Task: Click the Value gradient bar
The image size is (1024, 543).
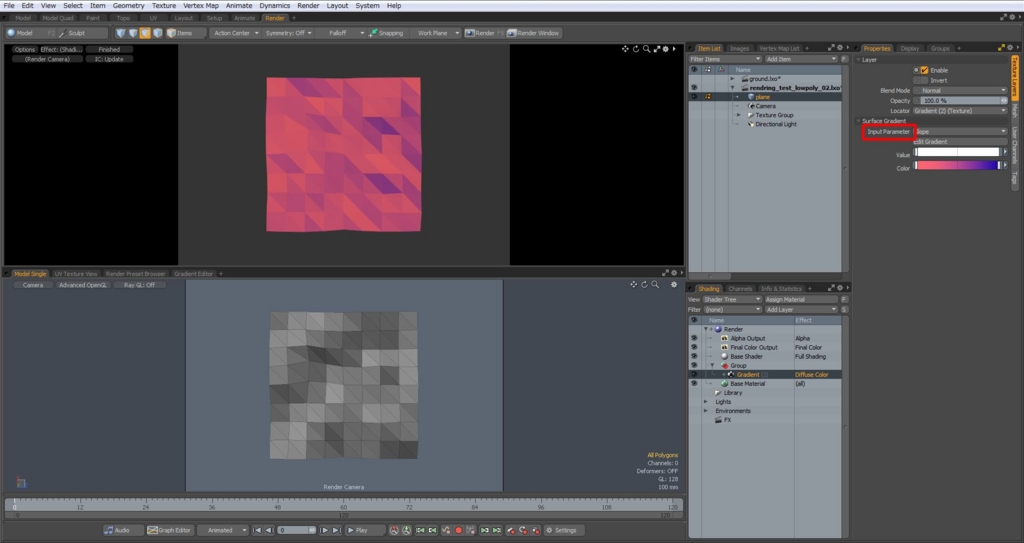Action: click(957, 152)
